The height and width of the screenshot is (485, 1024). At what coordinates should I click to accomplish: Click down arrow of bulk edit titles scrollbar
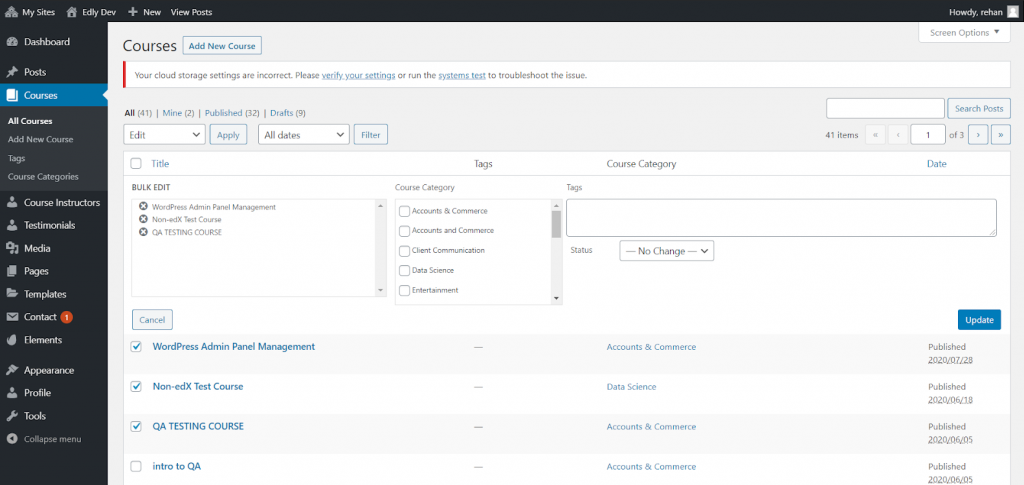point(381,290)
